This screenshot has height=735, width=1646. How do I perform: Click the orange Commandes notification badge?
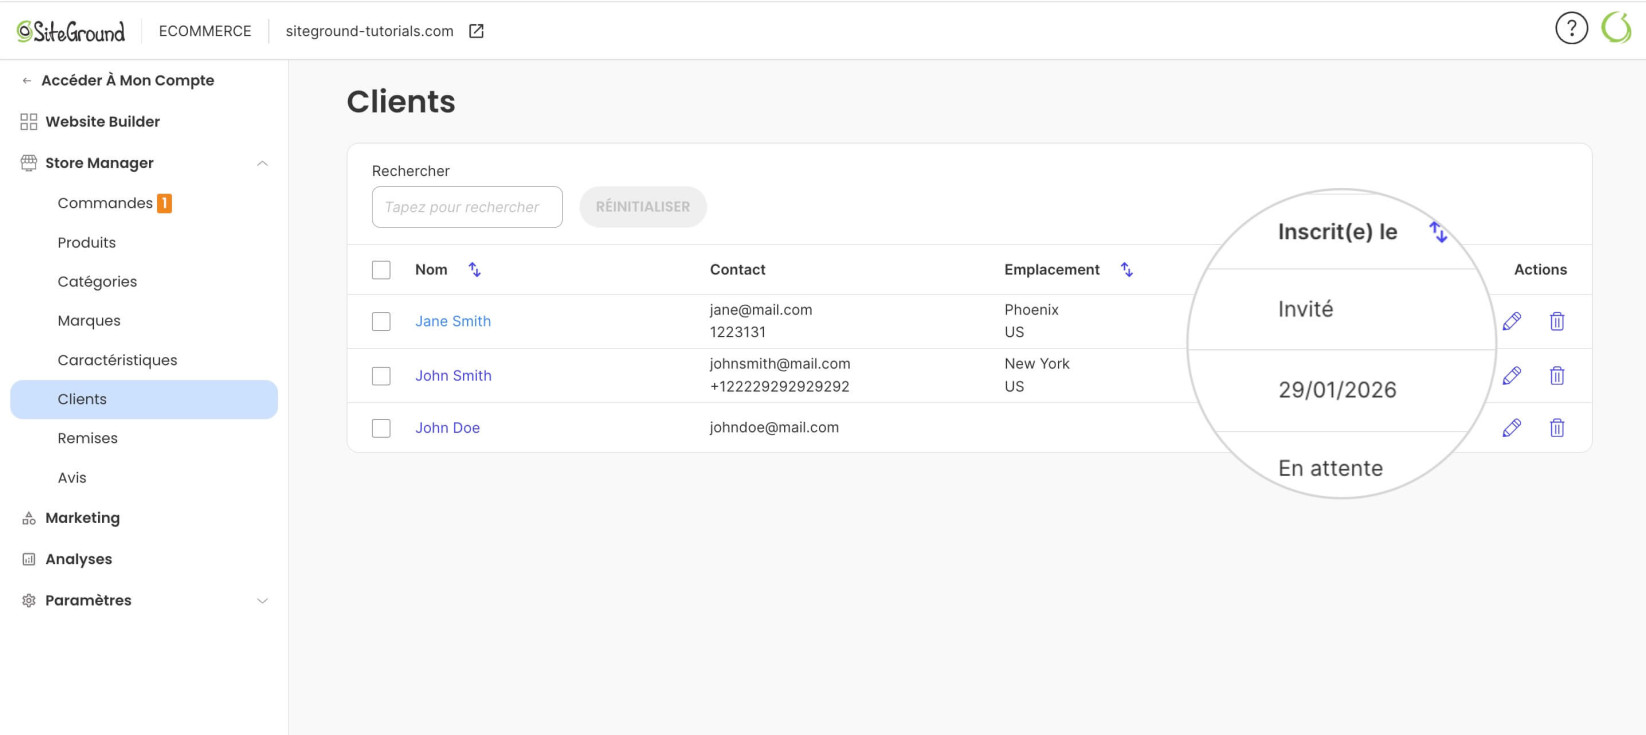click(165, 203)
